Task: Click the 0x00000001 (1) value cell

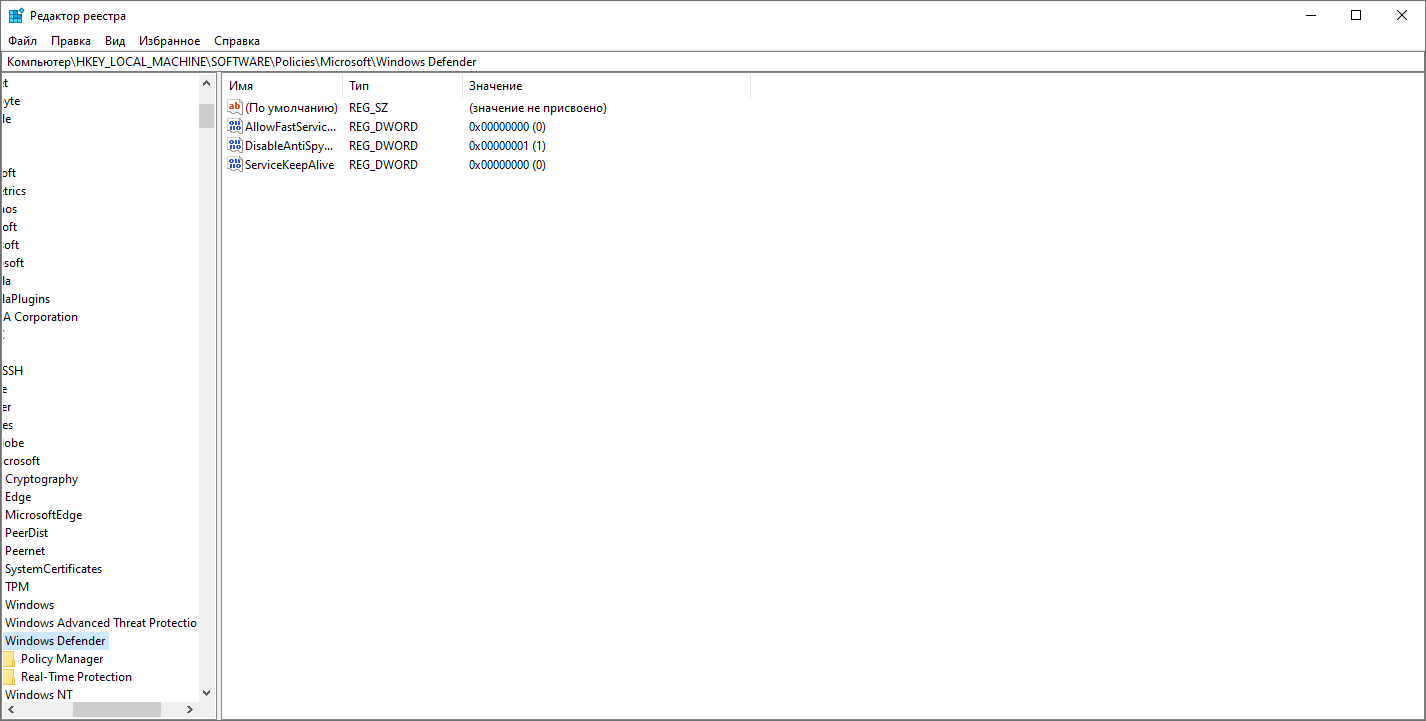Action: tap(507, 145)
